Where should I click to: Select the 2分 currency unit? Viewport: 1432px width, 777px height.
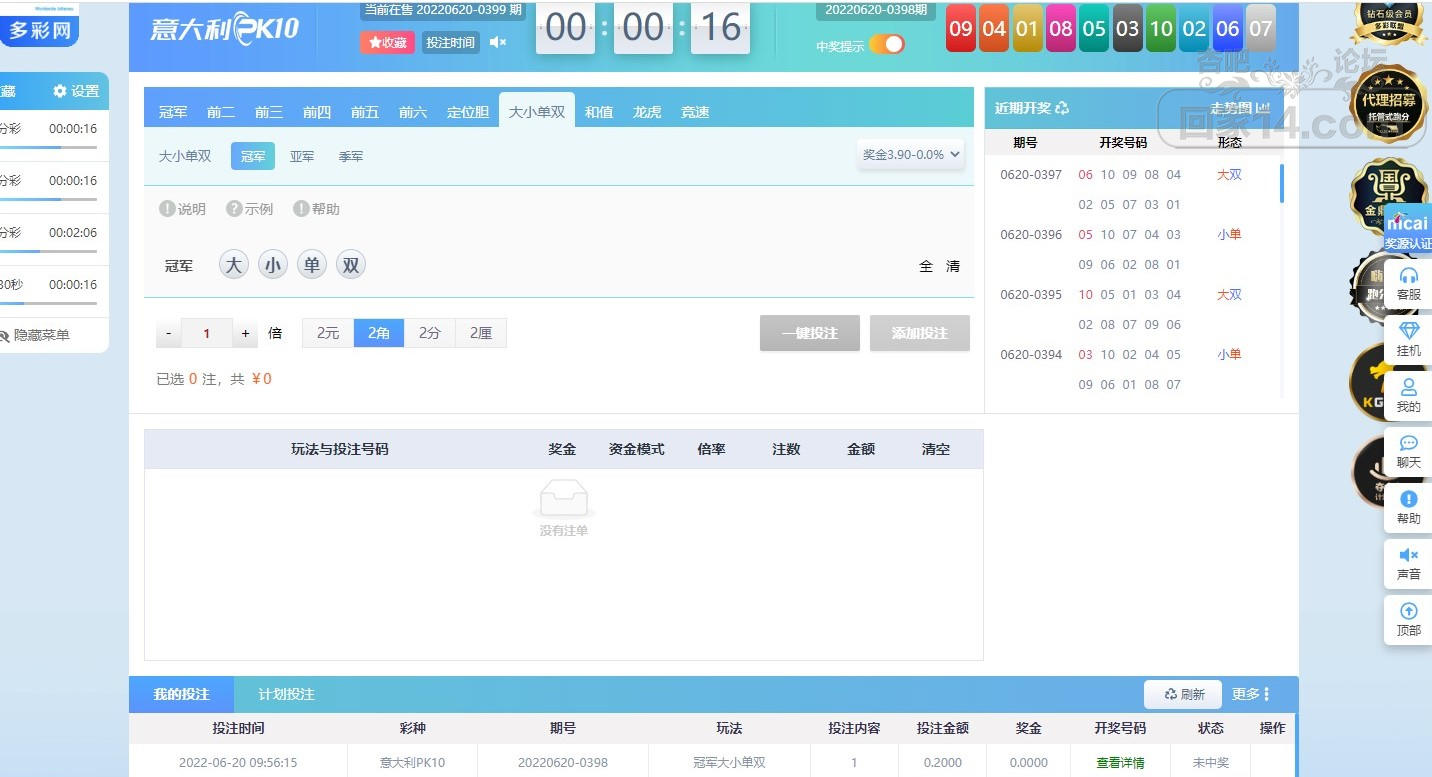click(x=430, y=333)
